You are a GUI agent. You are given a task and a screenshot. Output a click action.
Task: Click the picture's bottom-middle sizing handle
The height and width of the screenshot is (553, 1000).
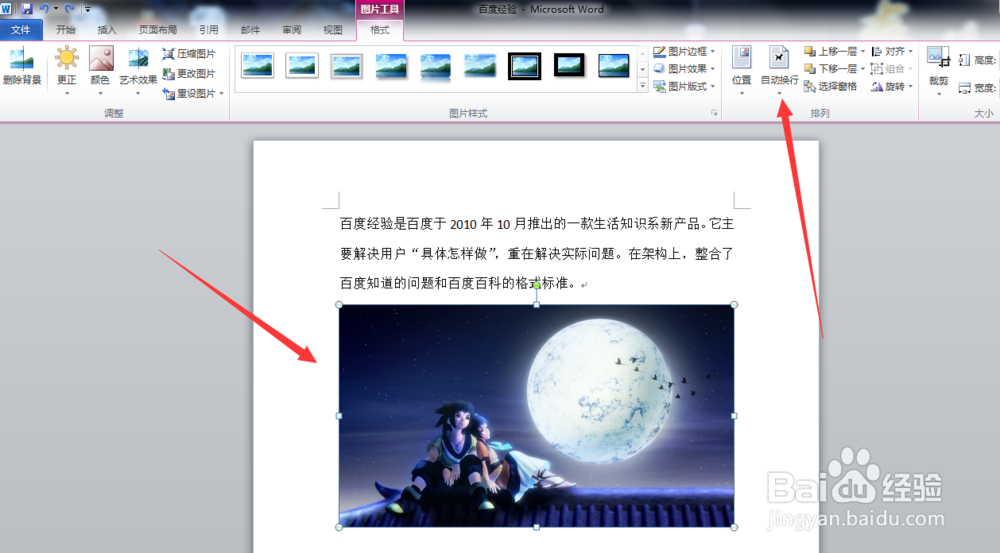pos(536,527)
